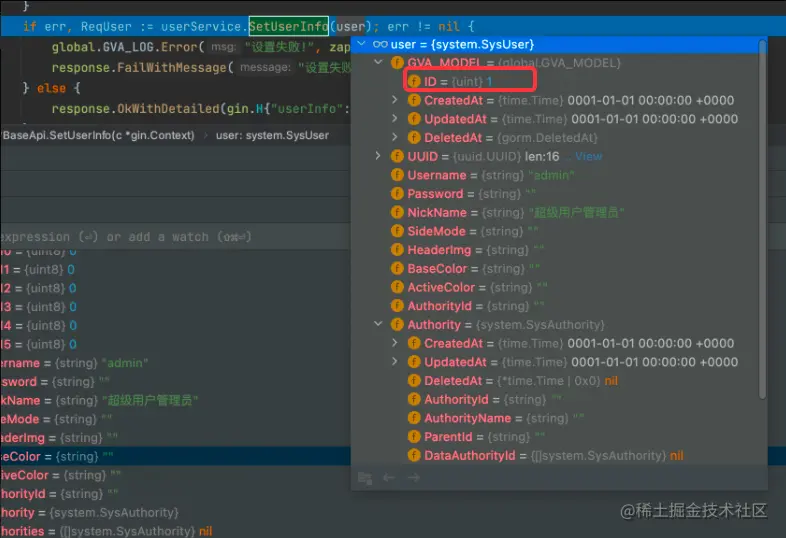Click the popup's vertical scrollbar

point(762,218)
